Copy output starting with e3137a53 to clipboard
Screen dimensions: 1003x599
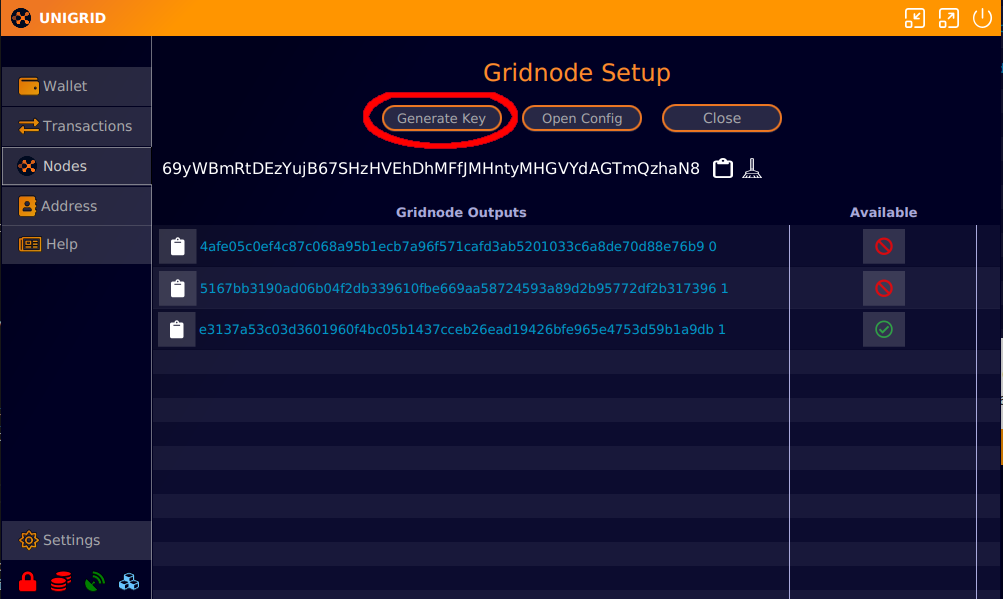click(x=177, y=330)
